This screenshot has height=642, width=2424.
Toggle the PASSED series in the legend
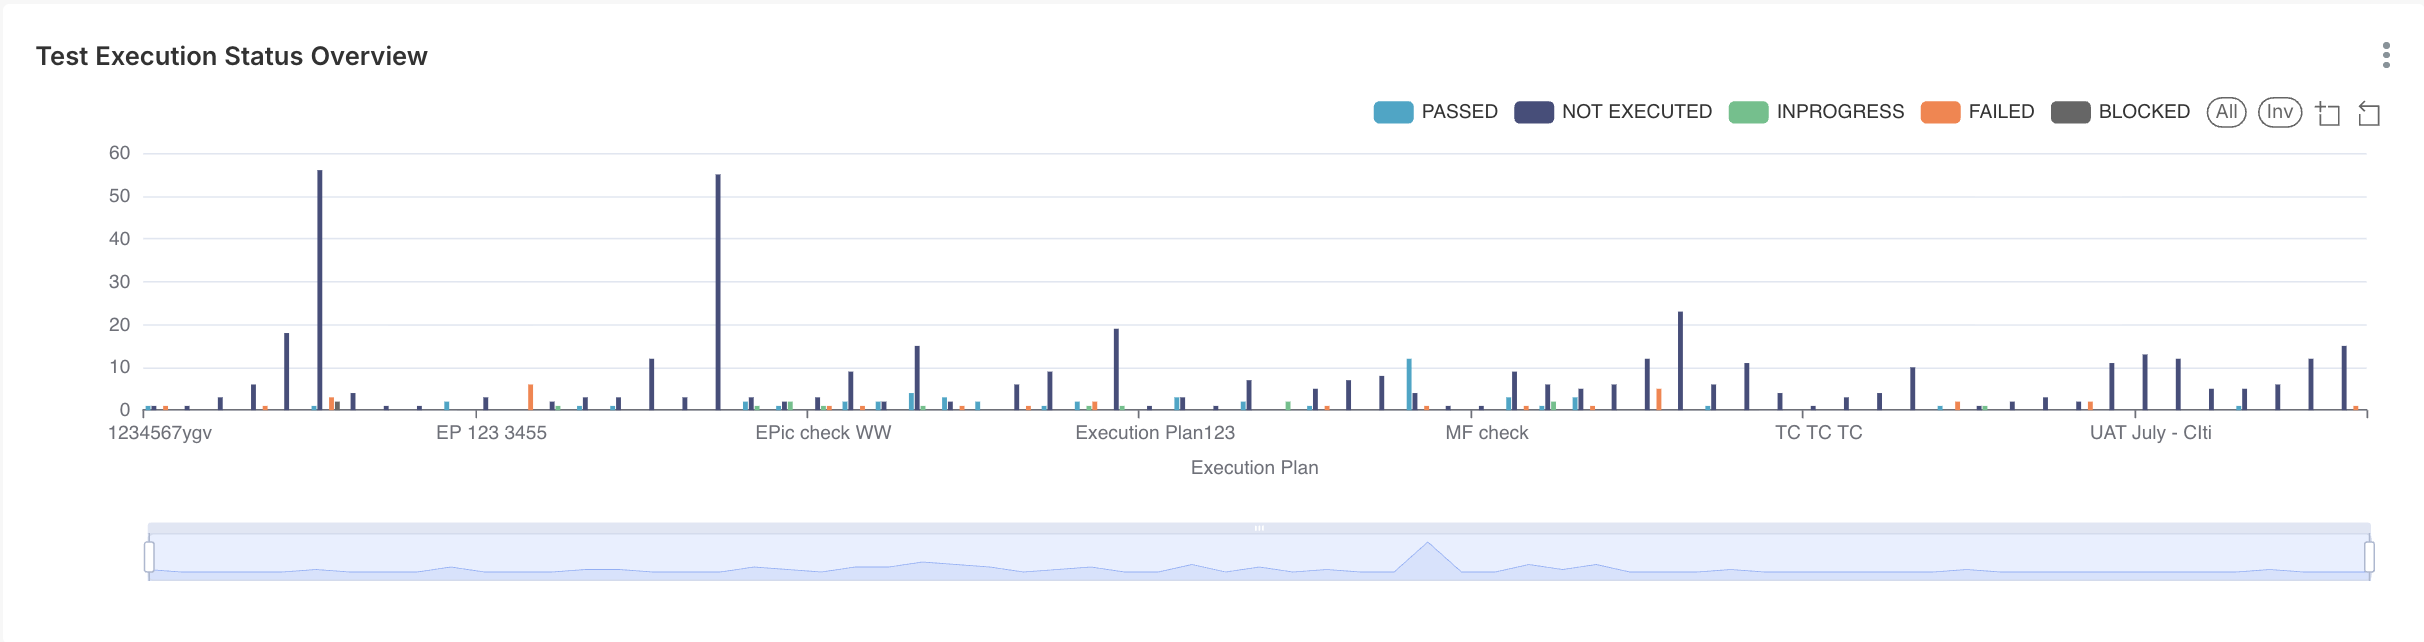pyautogui.click(x=1458, y=112)
